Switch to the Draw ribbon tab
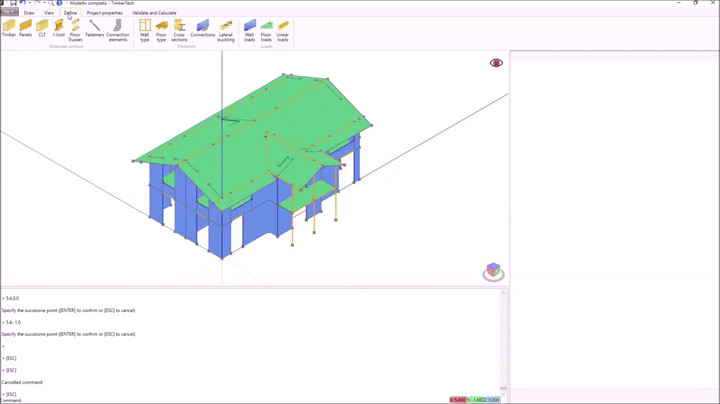Image resolution: width=720 pixels, height=404 pixels. pos(29,13)
